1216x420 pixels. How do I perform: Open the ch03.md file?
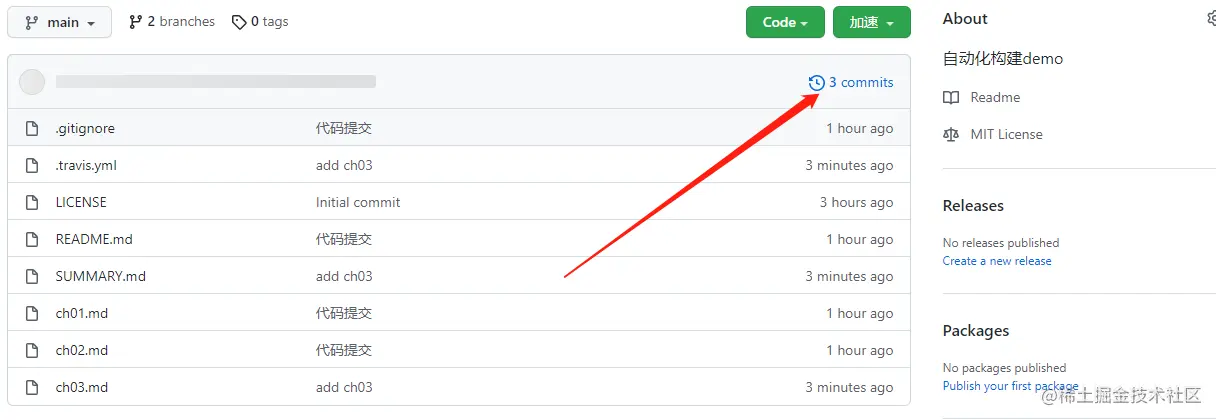point(82,387)
